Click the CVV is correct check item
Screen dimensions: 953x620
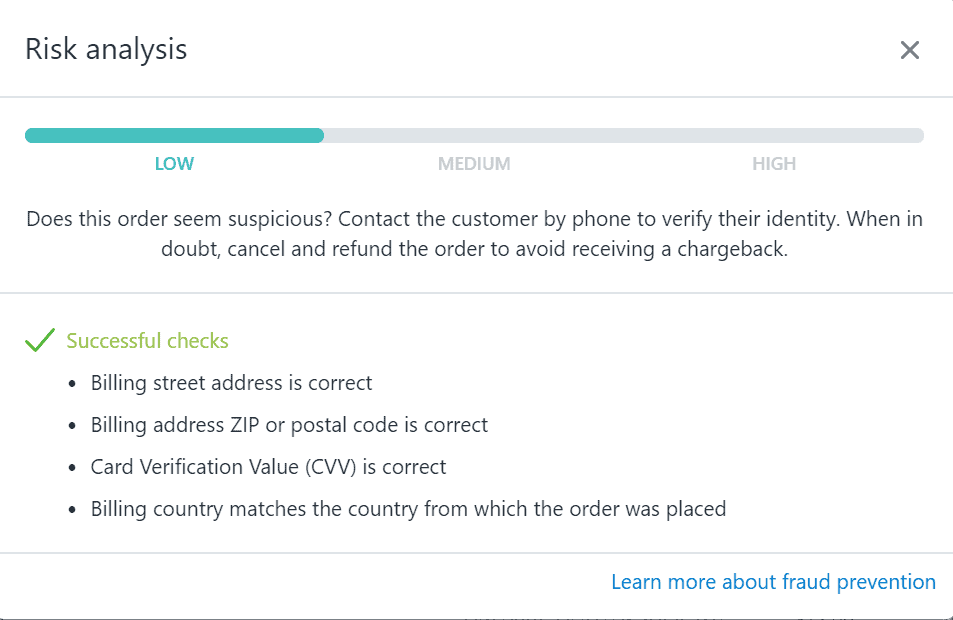click(268, 466)
